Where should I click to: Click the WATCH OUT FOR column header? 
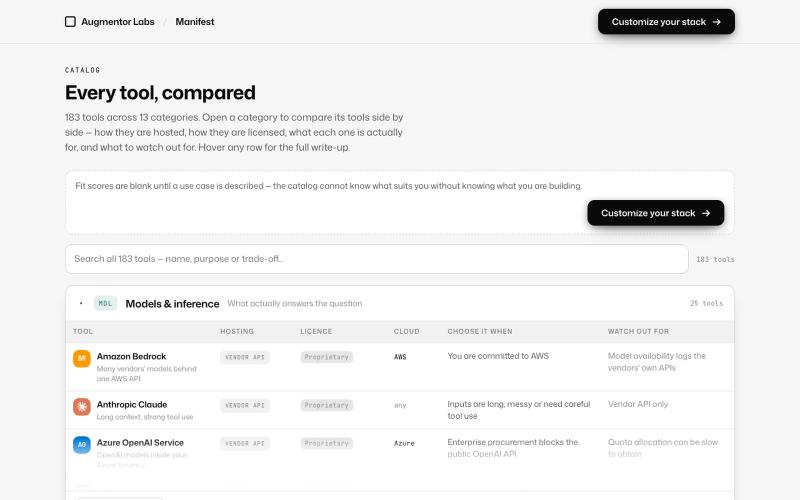(638, 331)
